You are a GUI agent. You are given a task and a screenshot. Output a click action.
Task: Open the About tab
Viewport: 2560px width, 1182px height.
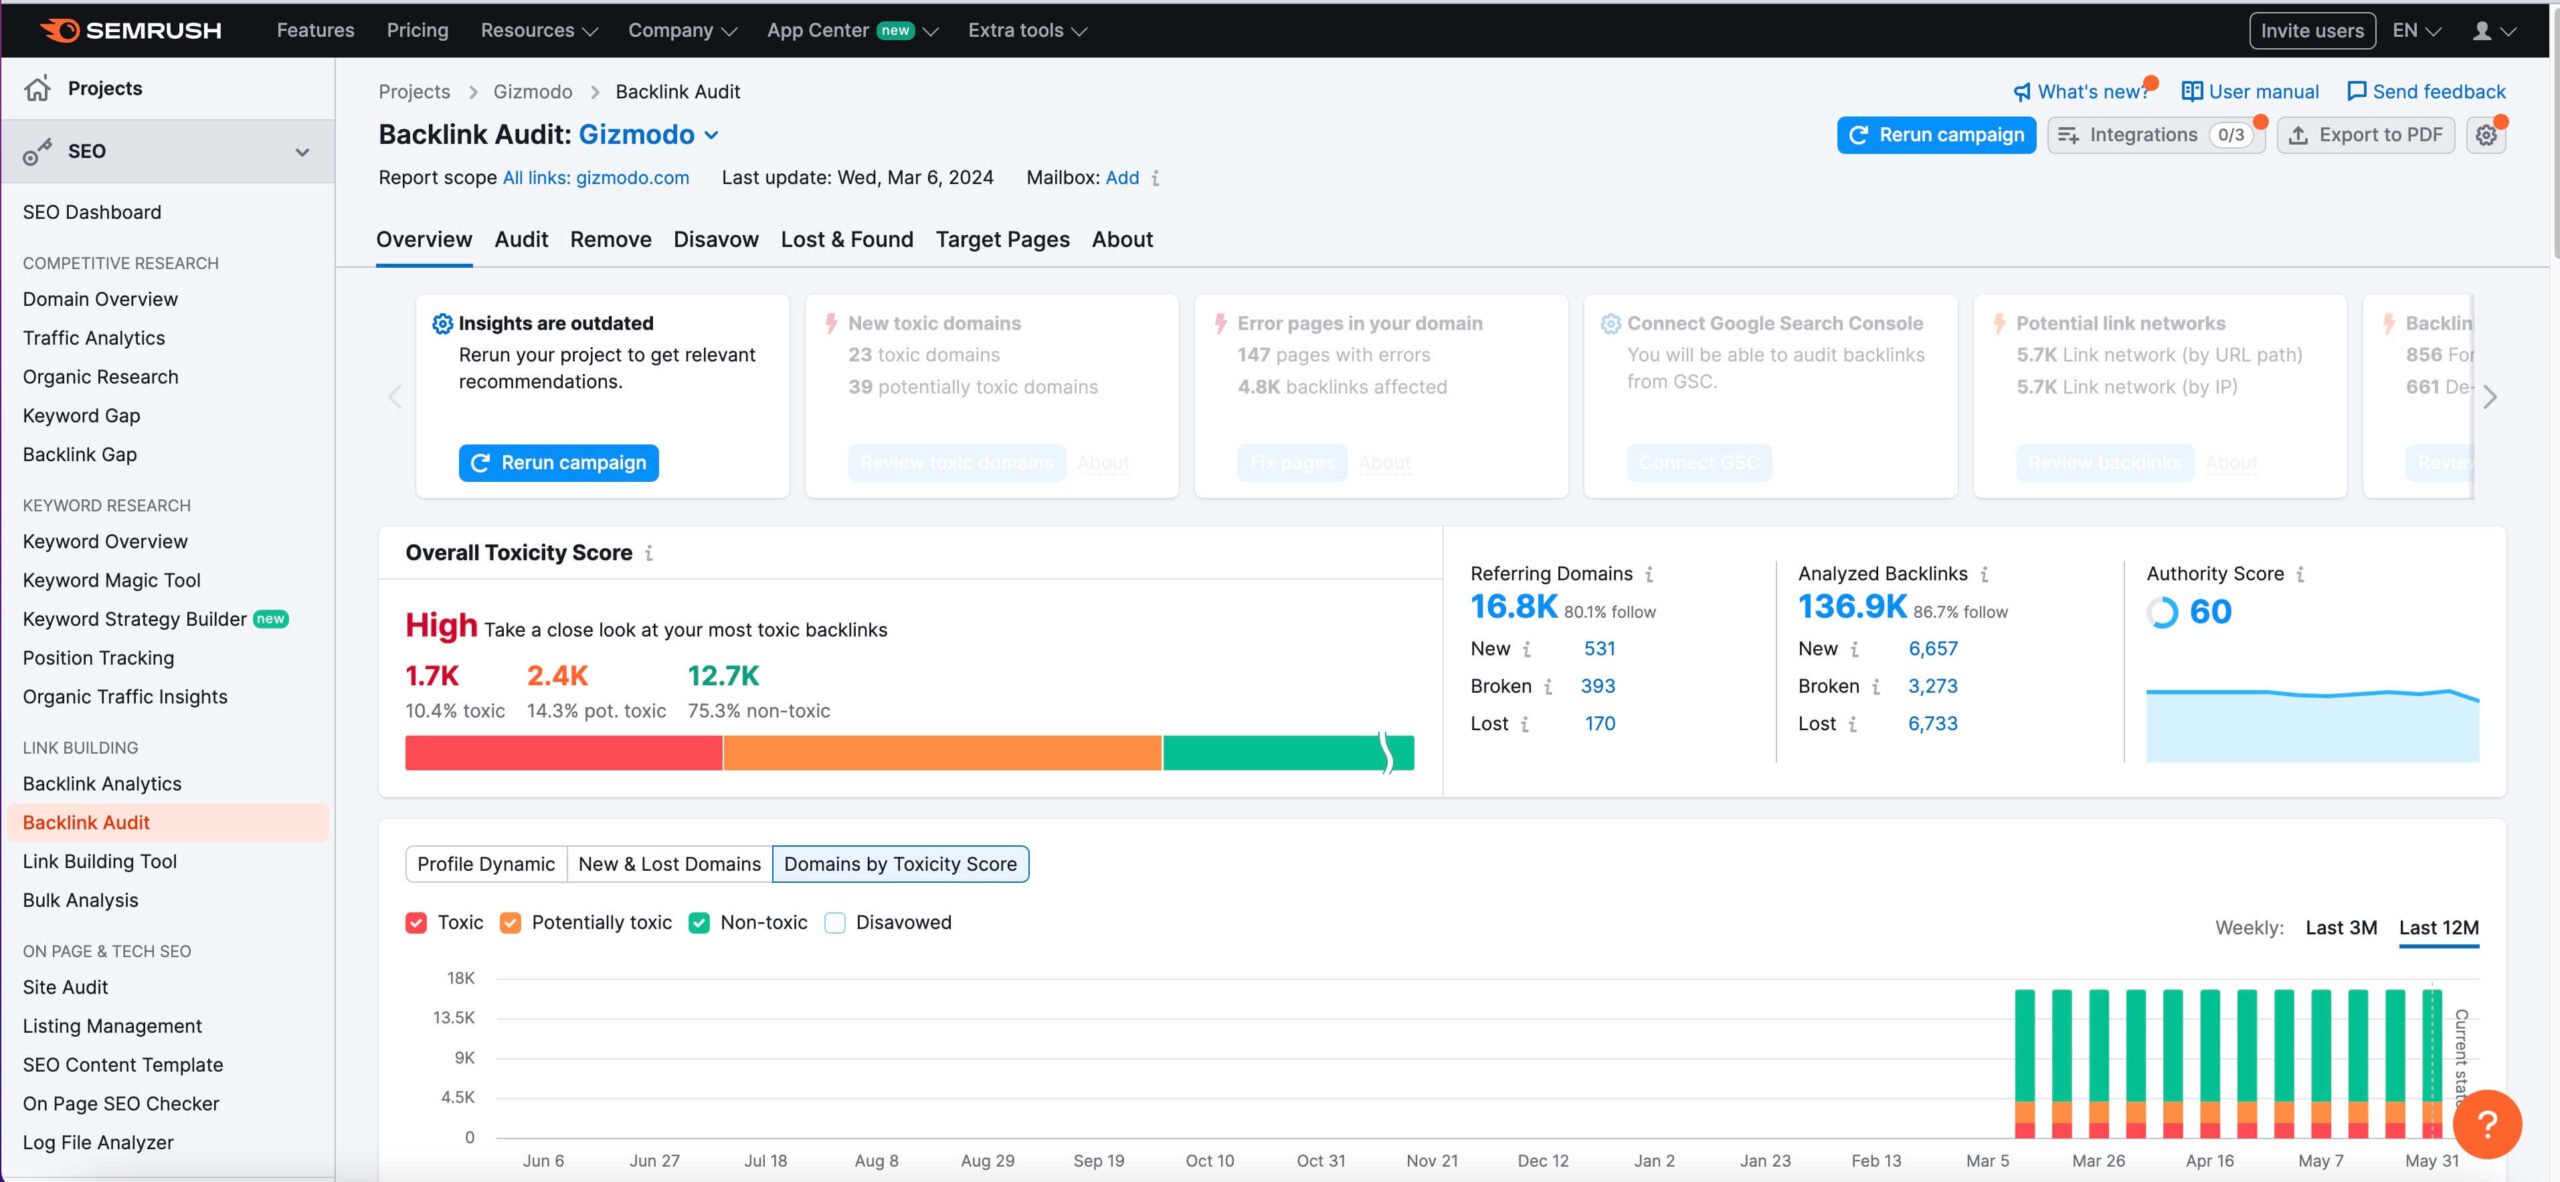[1122, 240]
